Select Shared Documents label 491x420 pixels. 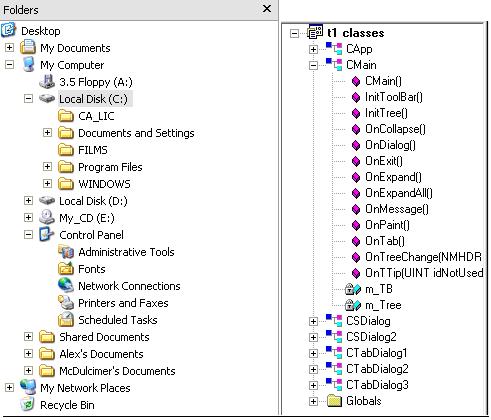pos(104,337)
